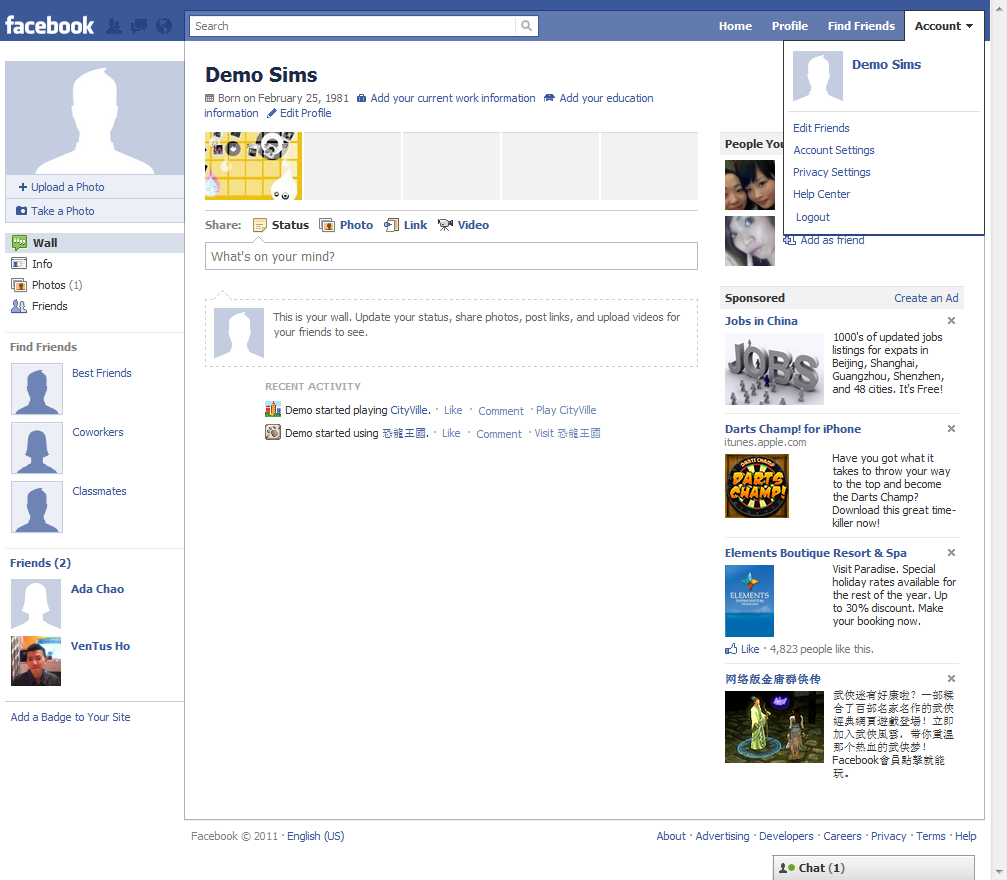Click the Facebook logo

(49, 26)
